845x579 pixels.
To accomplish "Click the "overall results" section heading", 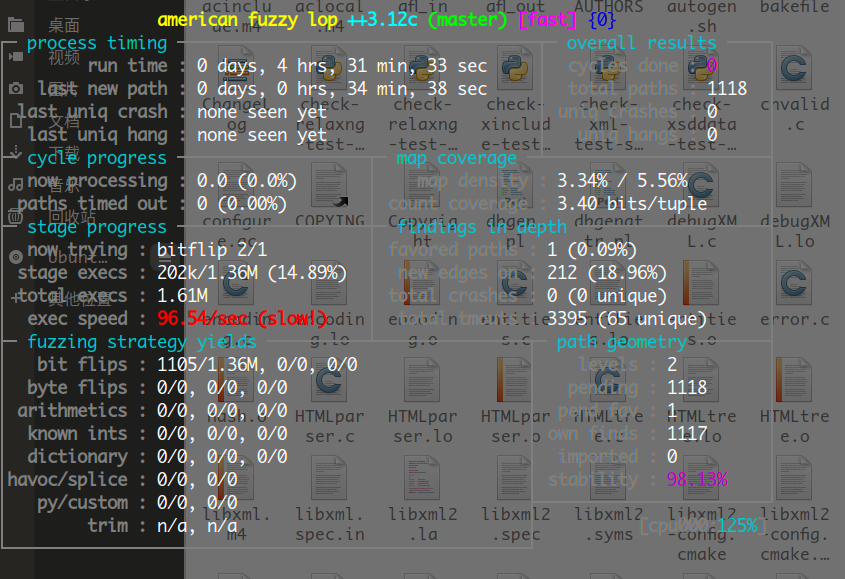I will click(x=641, y=43).
